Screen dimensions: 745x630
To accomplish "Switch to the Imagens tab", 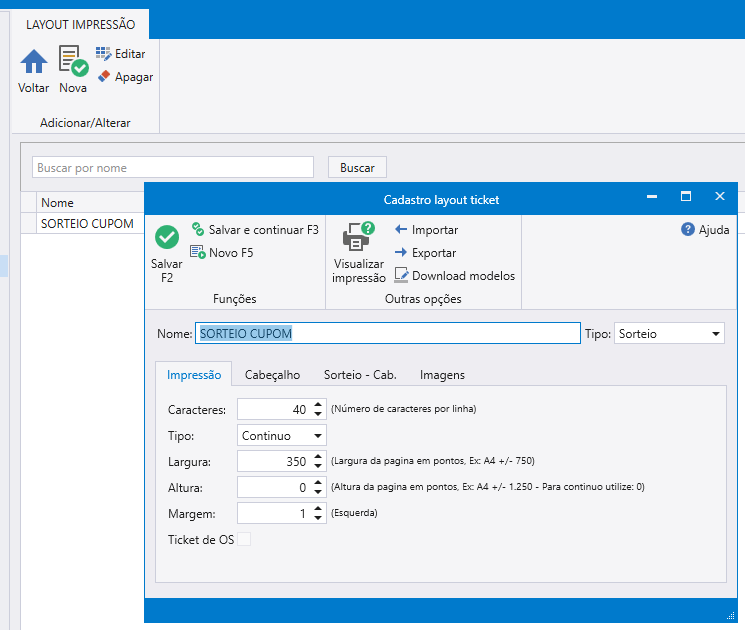I will pyautogui.click(x=441, y=375).
